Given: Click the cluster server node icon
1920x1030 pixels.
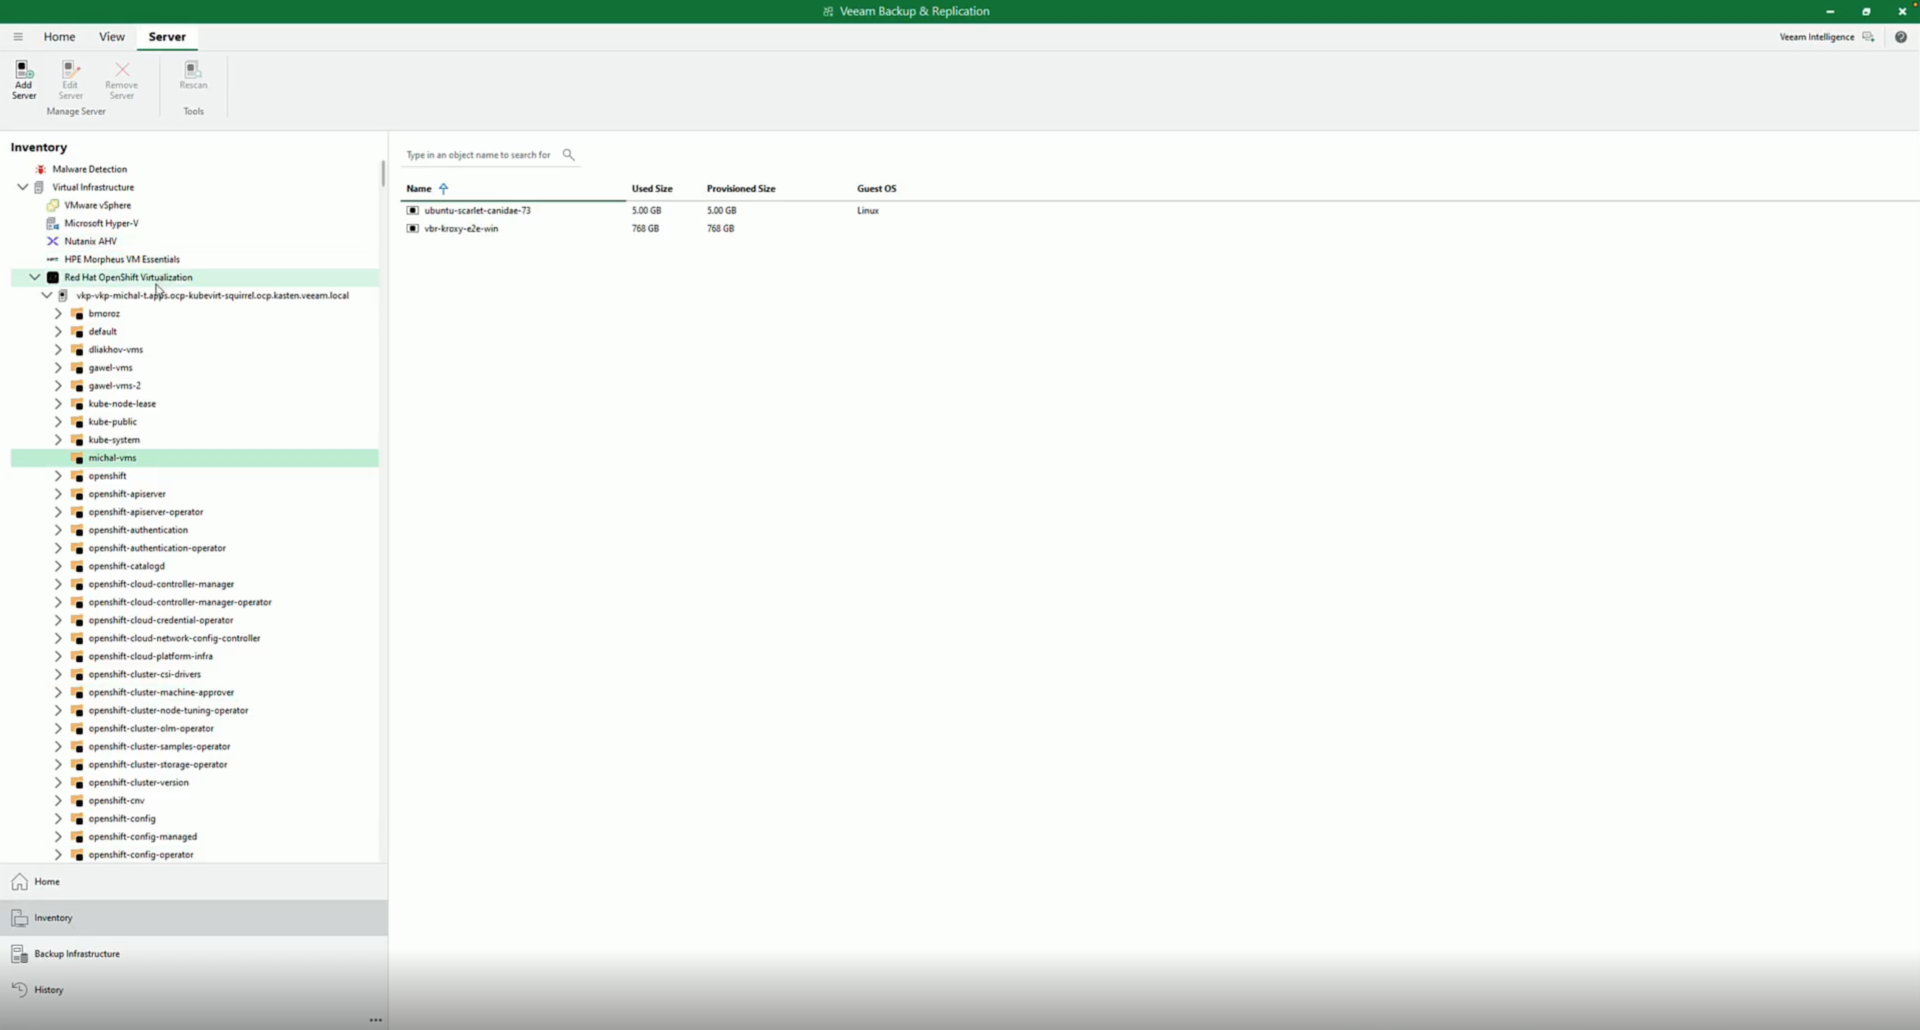Looking at the screenshot, I should (x=63, y=296).
